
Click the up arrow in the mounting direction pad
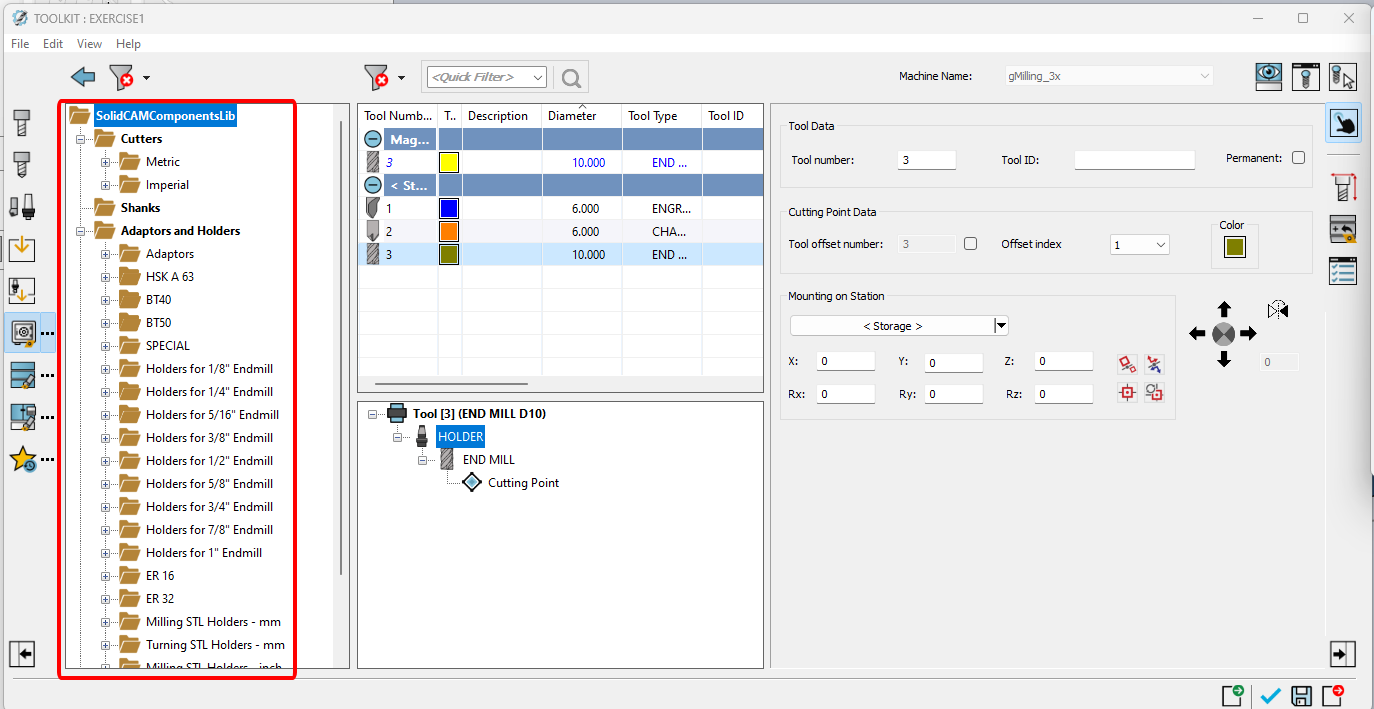pyautogui.click(x=1224, y=310)
